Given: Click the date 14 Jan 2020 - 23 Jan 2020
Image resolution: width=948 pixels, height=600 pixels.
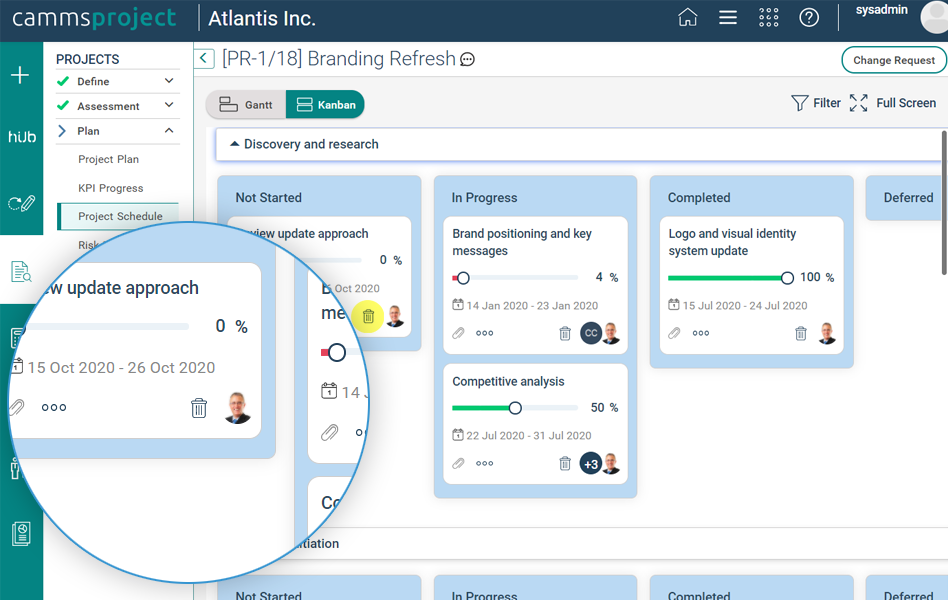Looking at the screenshot, I should coord(532,306).
